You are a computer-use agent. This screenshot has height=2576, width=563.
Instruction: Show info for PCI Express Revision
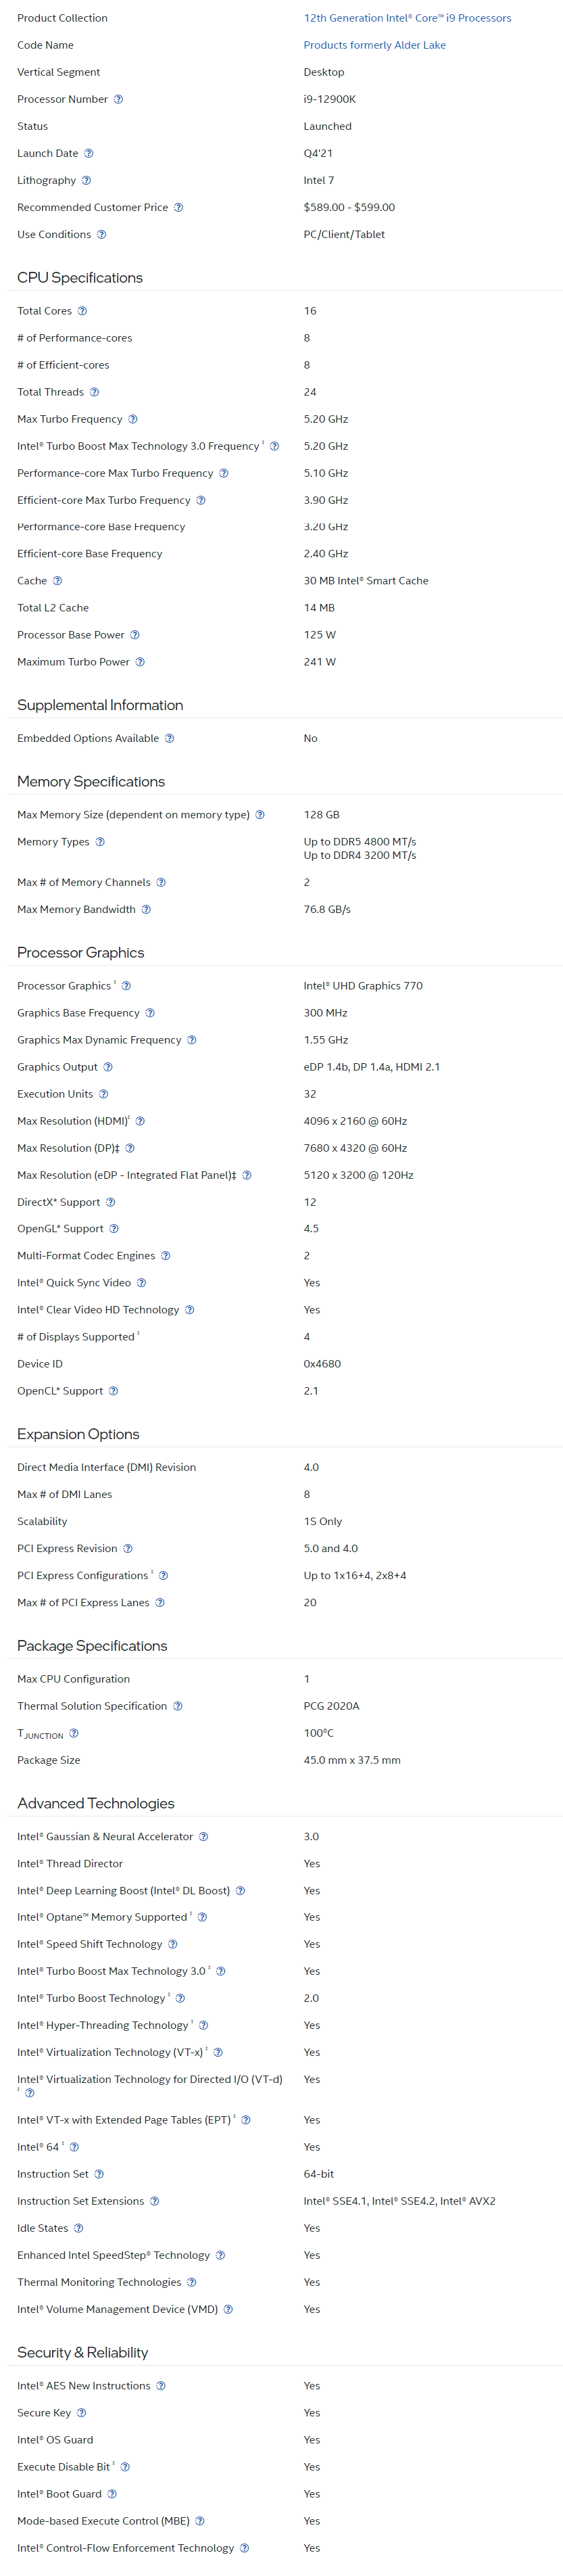click(128, 1548)
